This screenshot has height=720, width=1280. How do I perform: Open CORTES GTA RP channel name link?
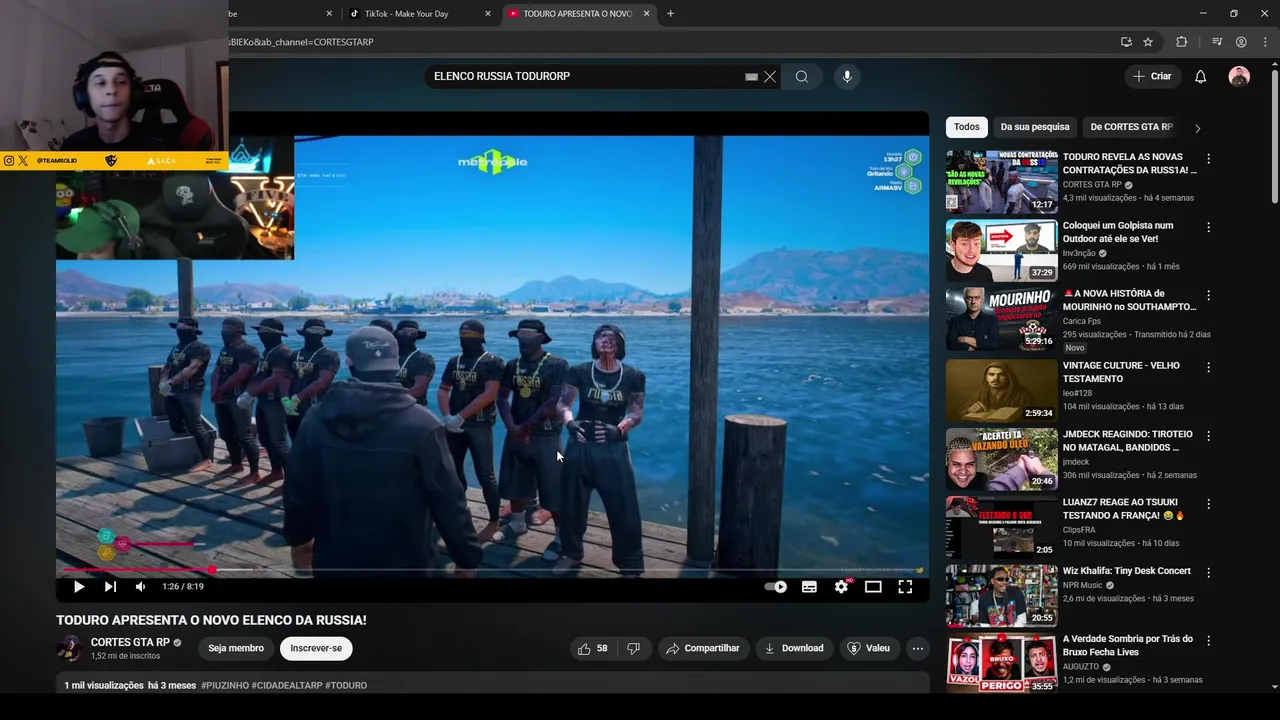(x=130, y=642)
